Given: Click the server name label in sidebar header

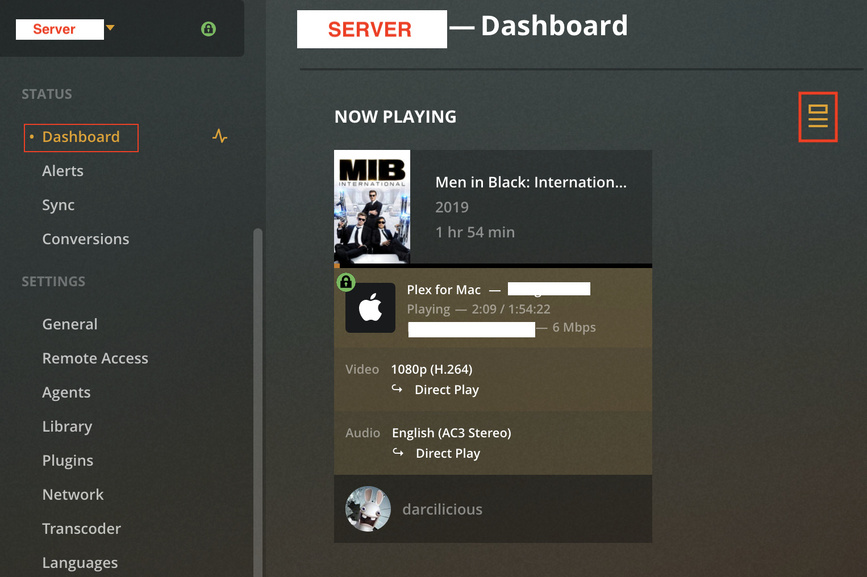Looking at the screenshot, I should (60, 29).
